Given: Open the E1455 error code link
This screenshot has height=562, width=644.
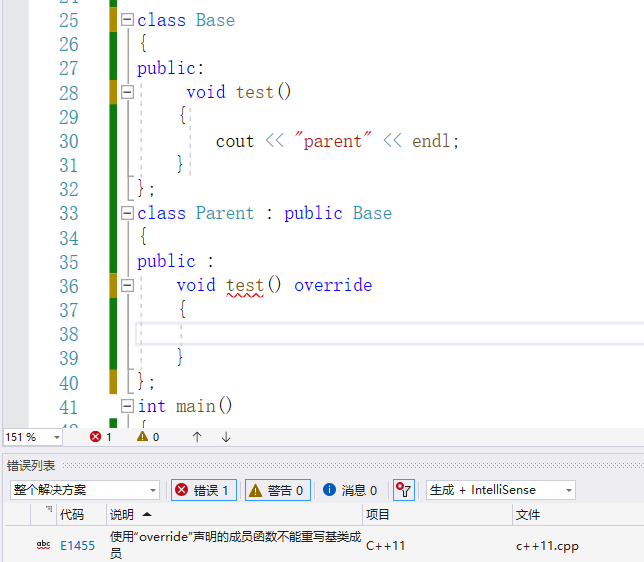Looking at the screenshot, I should coord(77,546).
